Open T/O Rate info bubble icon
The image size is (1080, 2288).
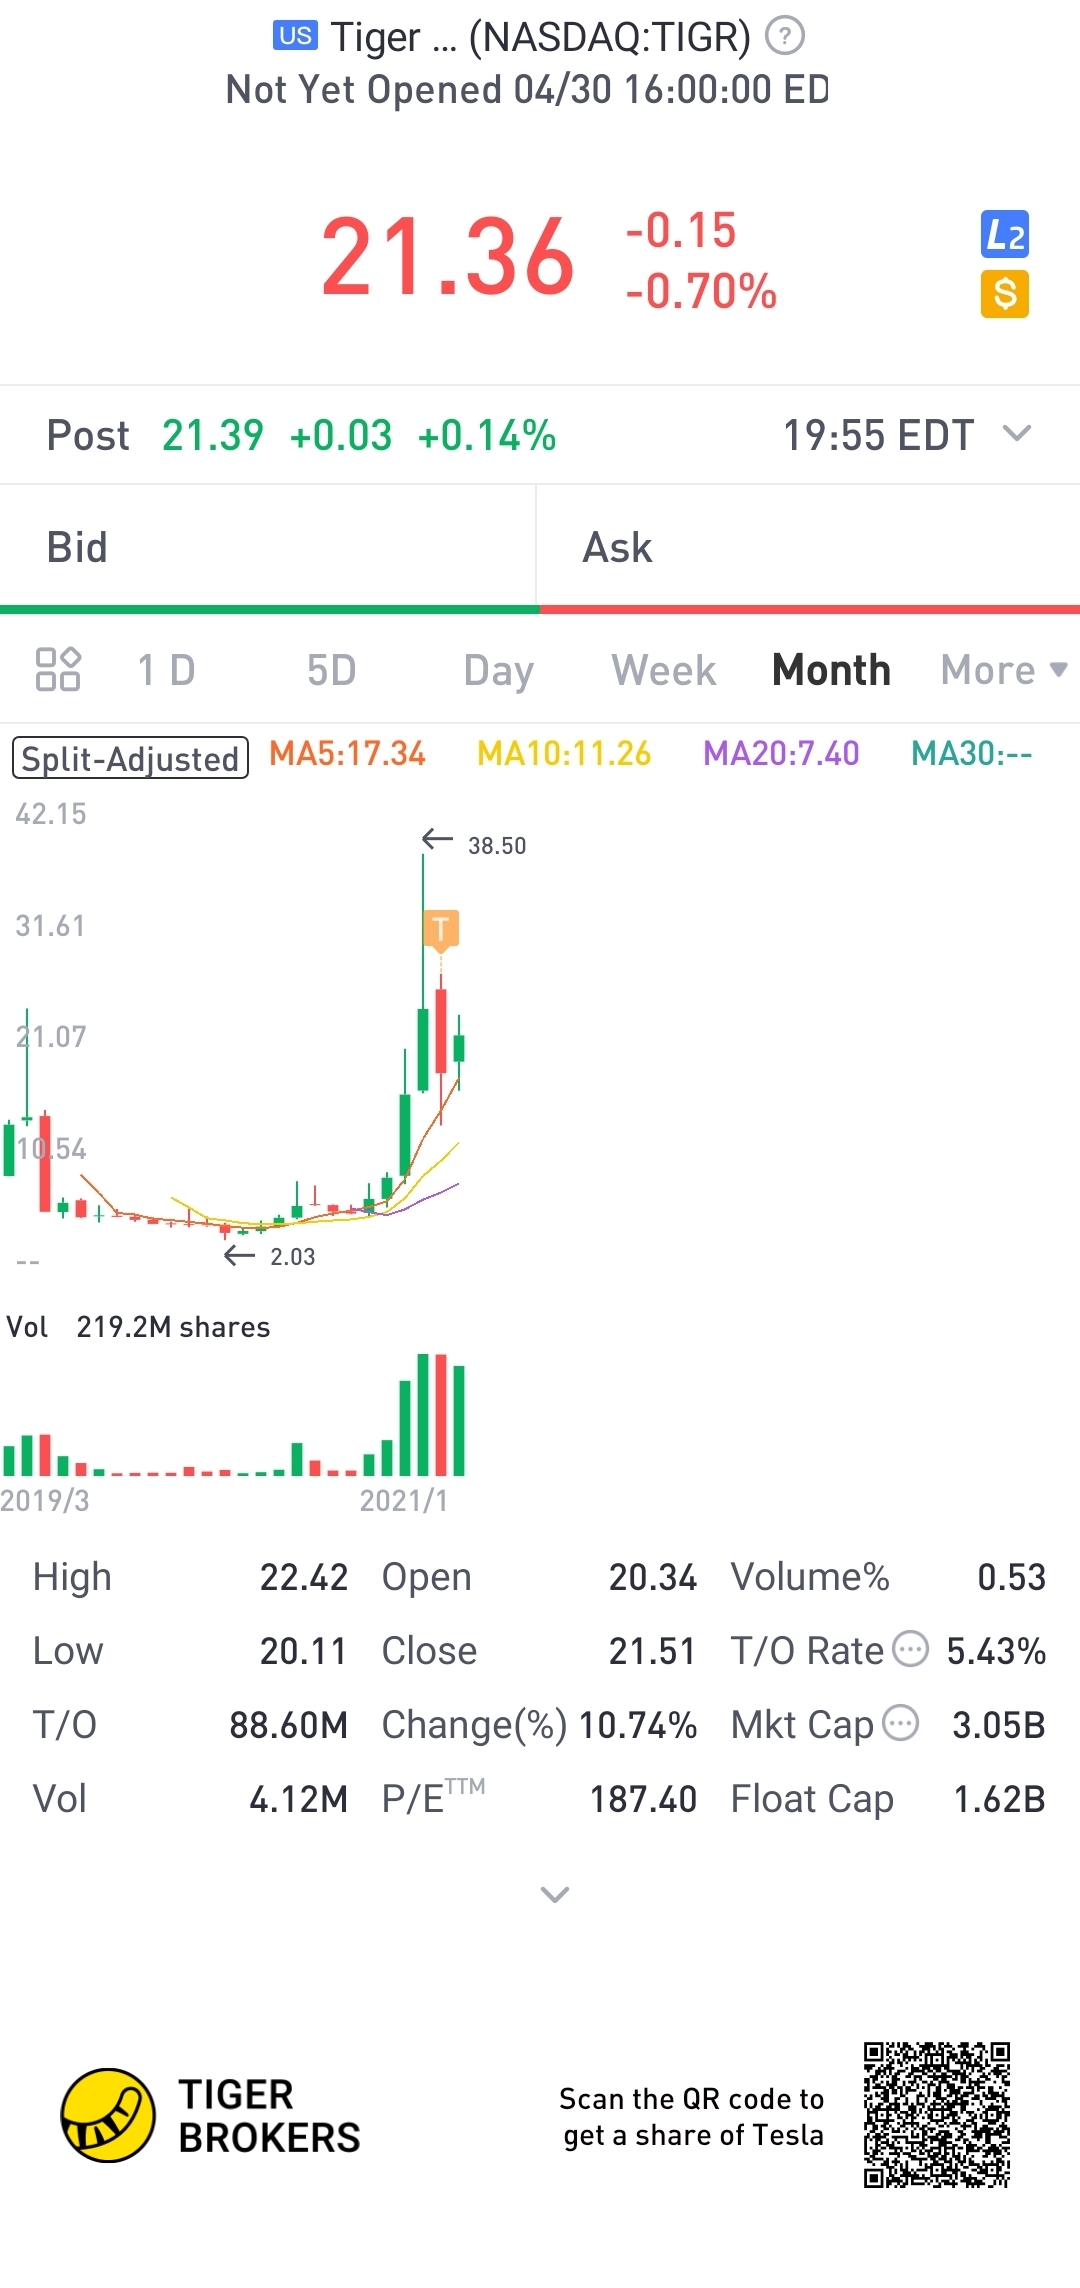[x=910, y=1649]
